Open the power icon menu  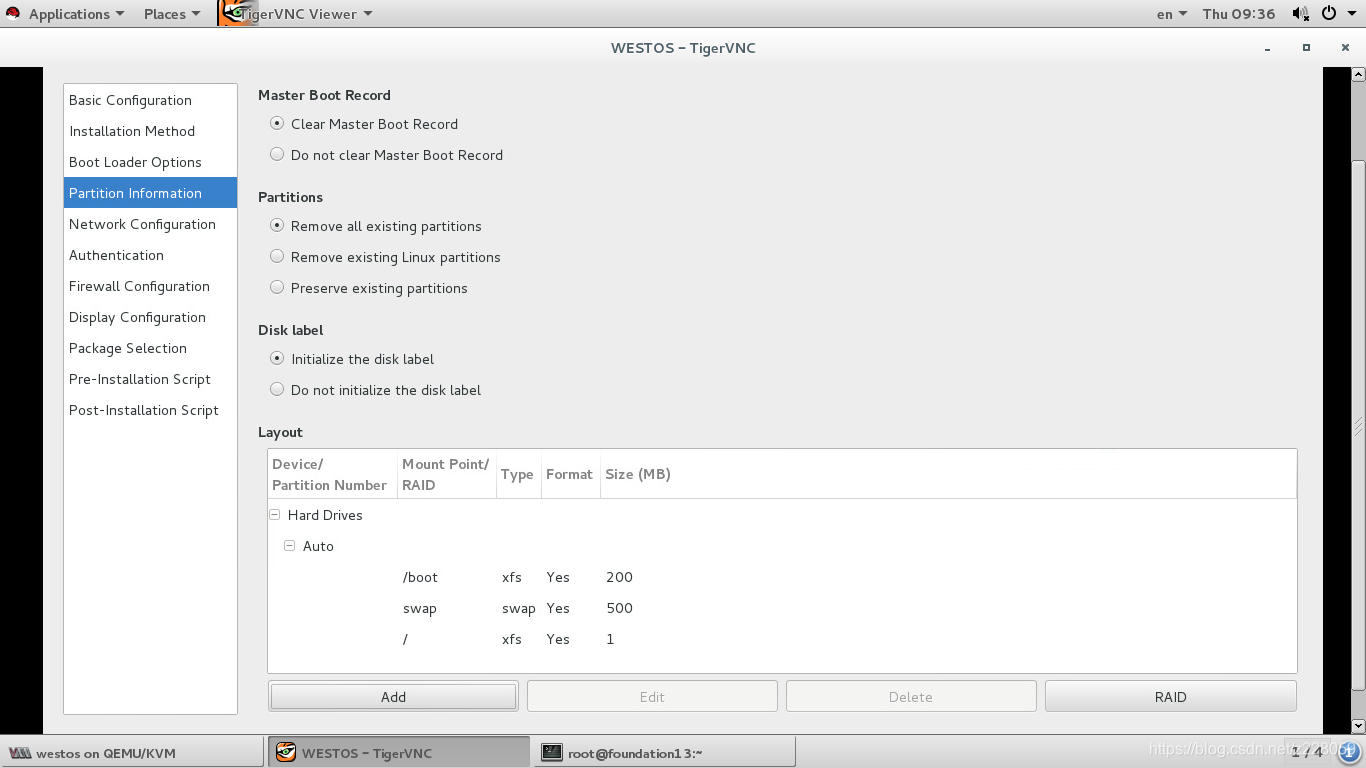tap(1329, 14)
